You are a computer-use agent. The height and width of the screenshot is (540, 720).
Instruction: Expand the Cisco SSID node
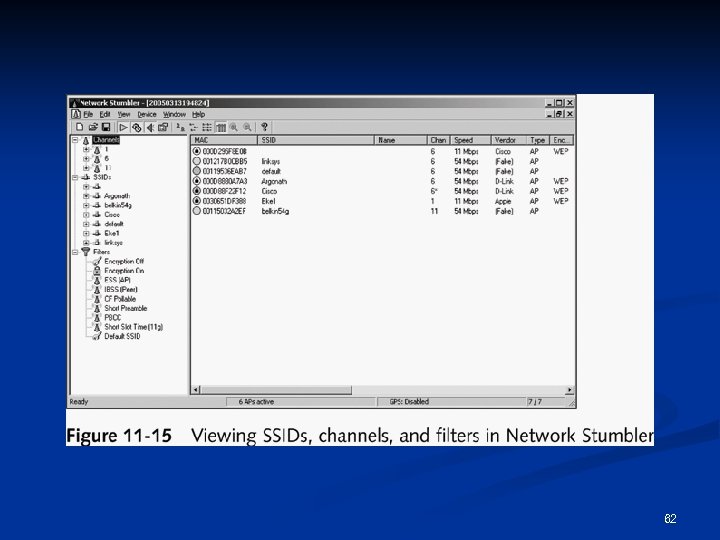point(86,214)
